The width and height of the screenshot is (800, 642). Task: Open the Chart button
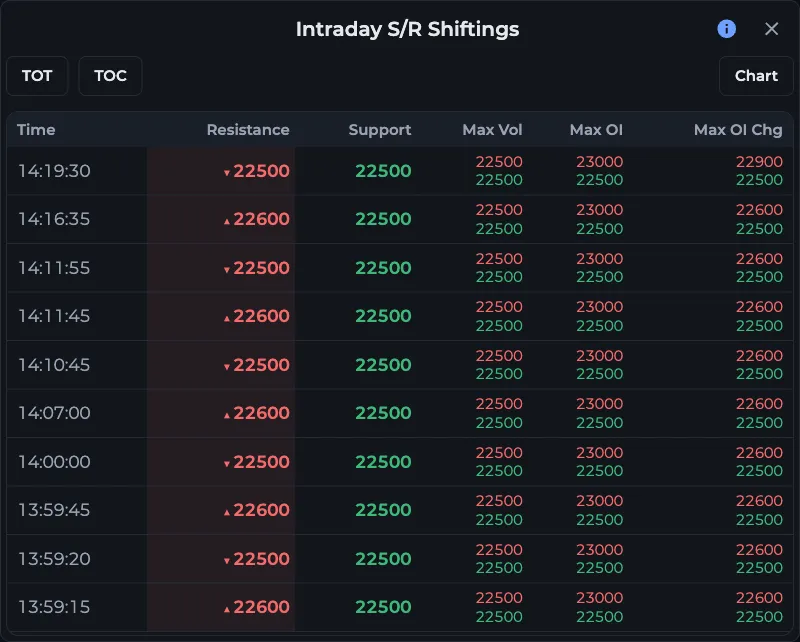tap(756, 76)
